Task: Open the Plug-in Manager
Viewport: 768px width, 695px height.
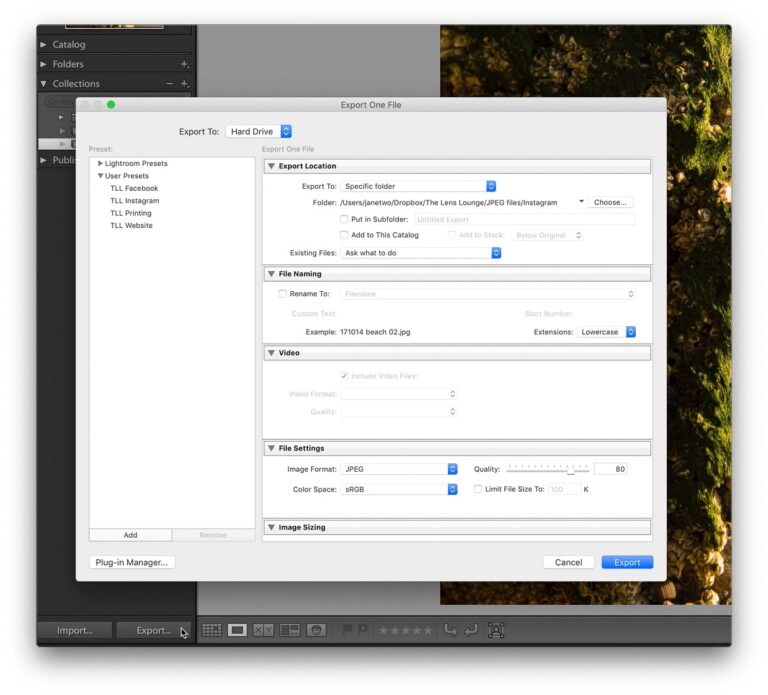Action: tap(132, 562)
